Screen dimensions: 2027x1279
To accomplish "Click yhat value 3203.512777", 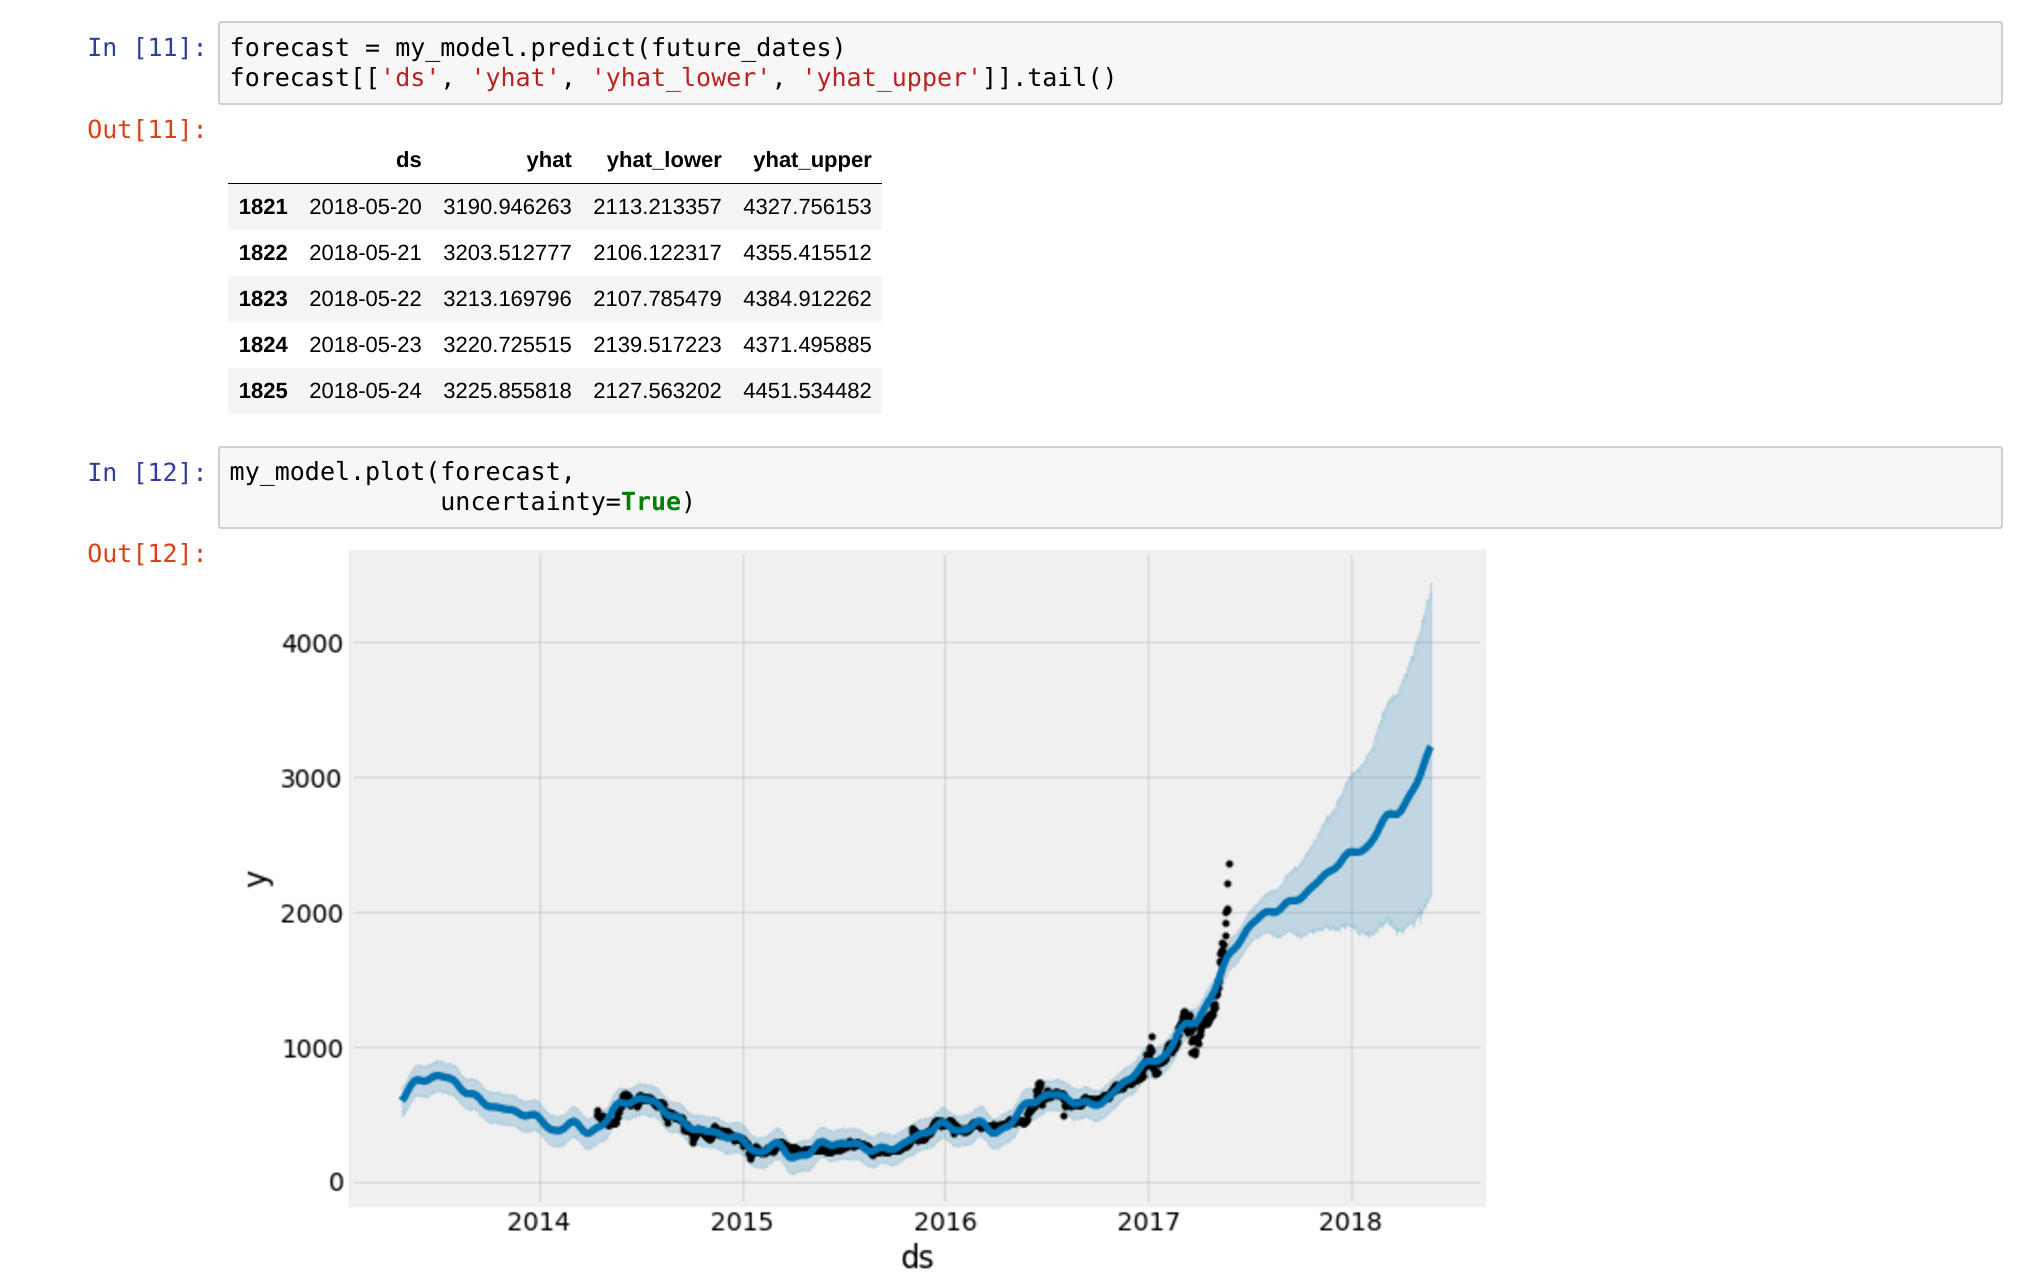I will click(x=507, y=253).
